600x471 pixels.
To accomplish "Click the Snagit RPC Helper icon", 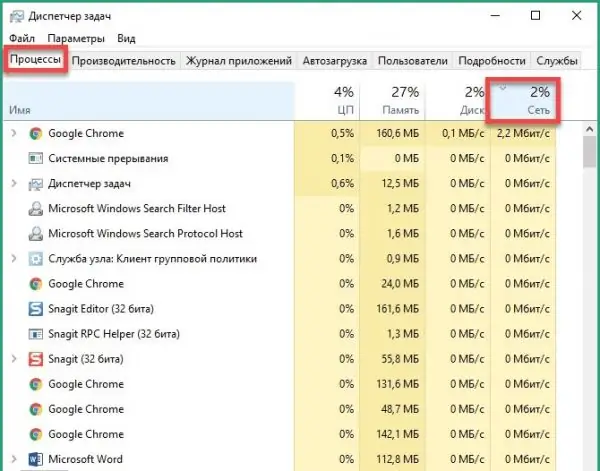I will [x=36, y=334].
